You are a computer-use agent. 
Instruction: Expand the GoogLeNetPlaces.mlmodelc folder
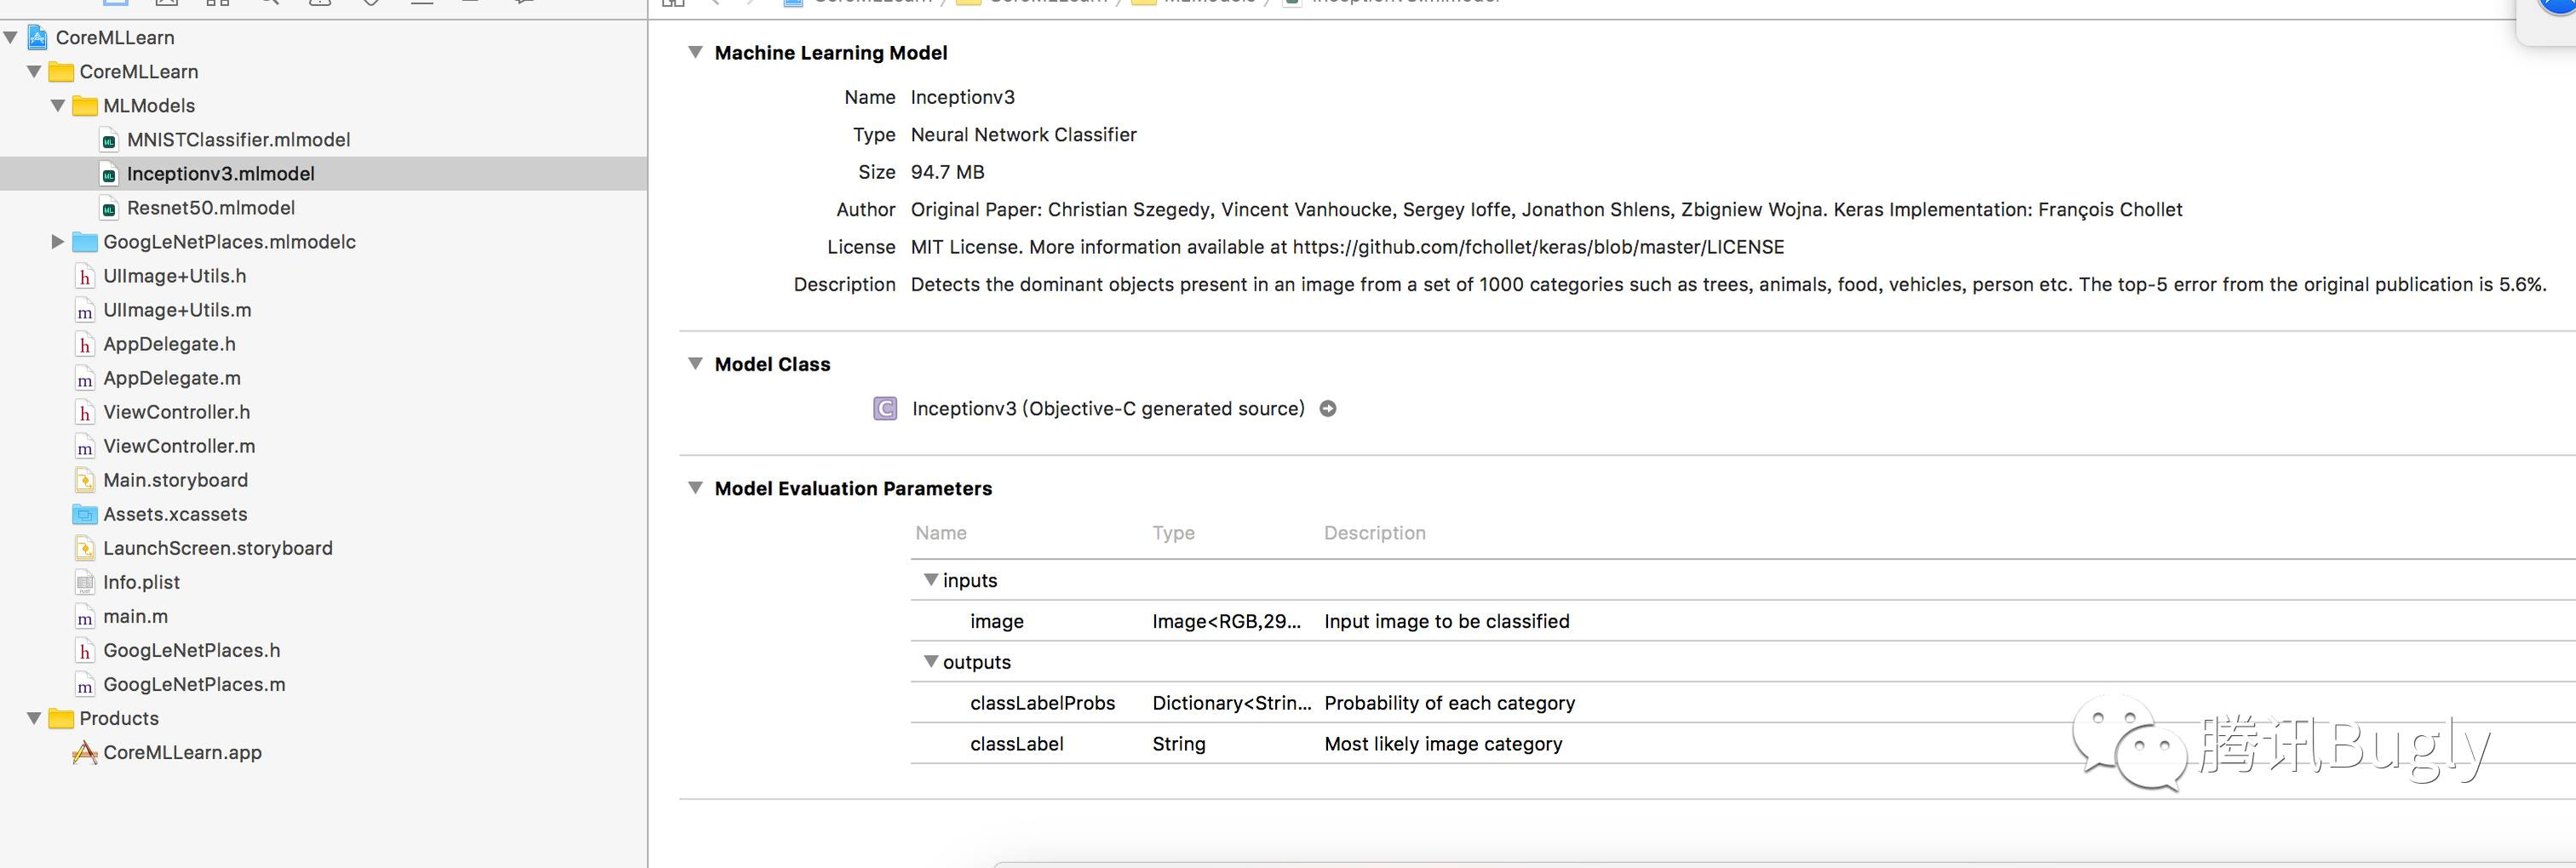coord(58,242)
